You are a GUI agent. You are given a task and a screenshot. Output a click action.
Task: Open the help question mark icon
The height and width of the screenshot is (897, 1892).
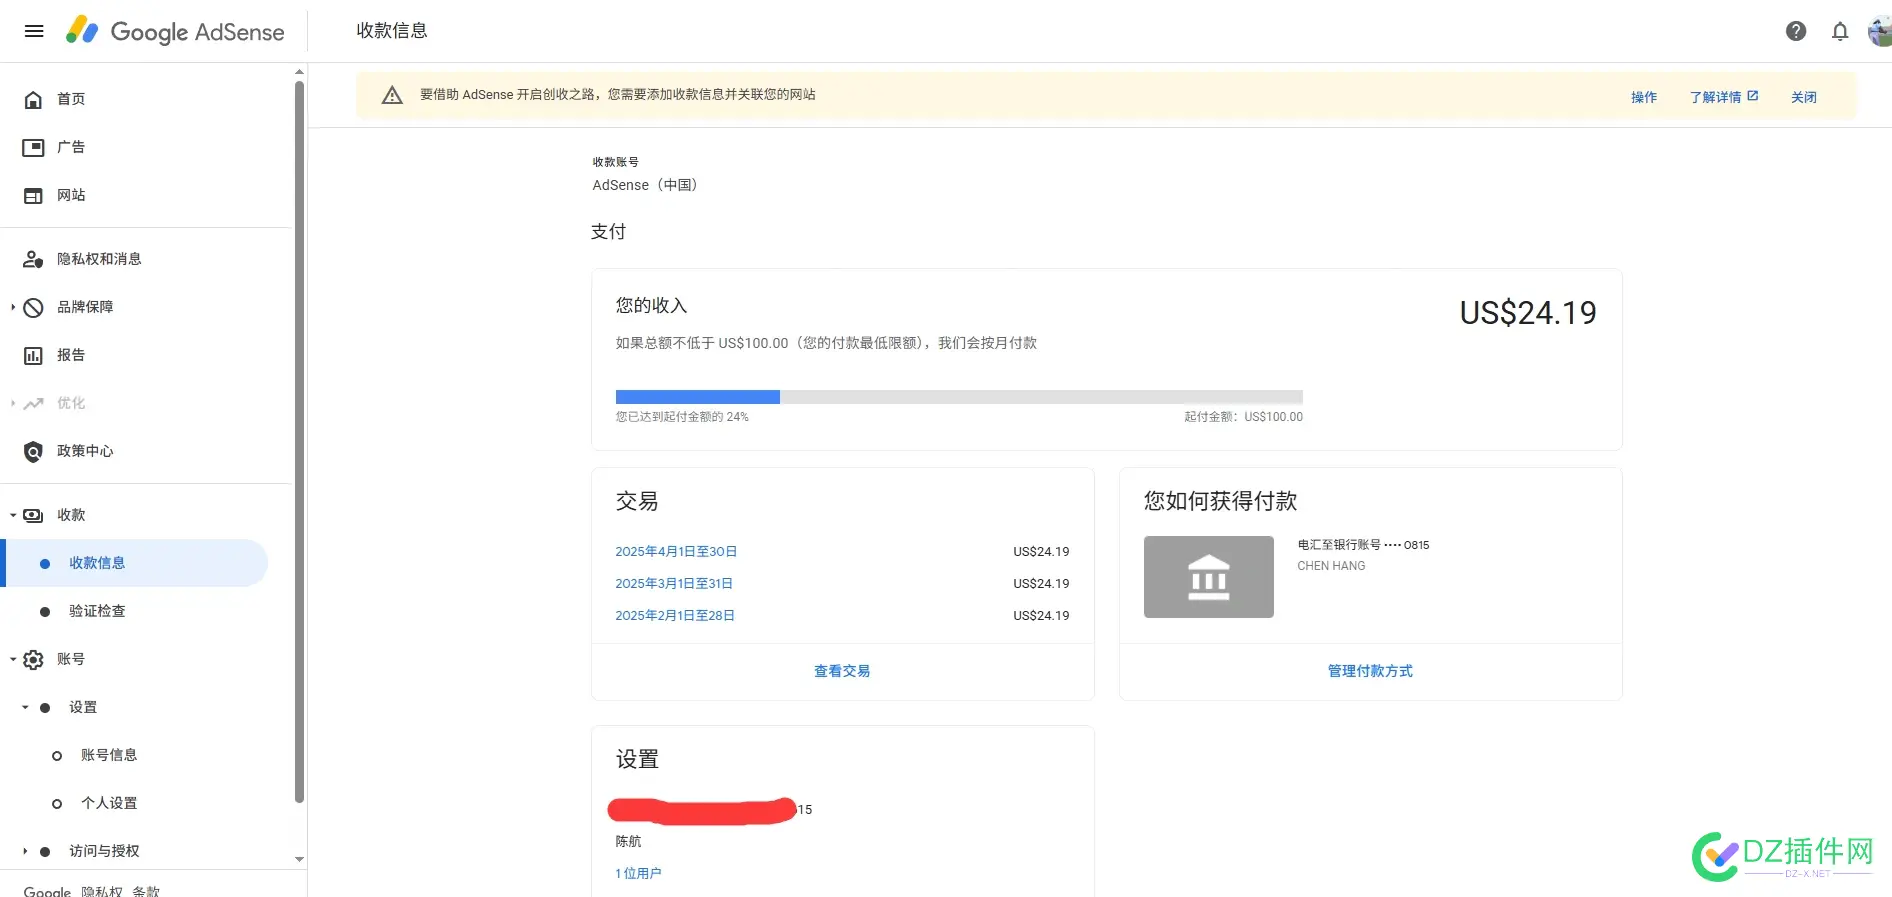tap(1796, 31)
